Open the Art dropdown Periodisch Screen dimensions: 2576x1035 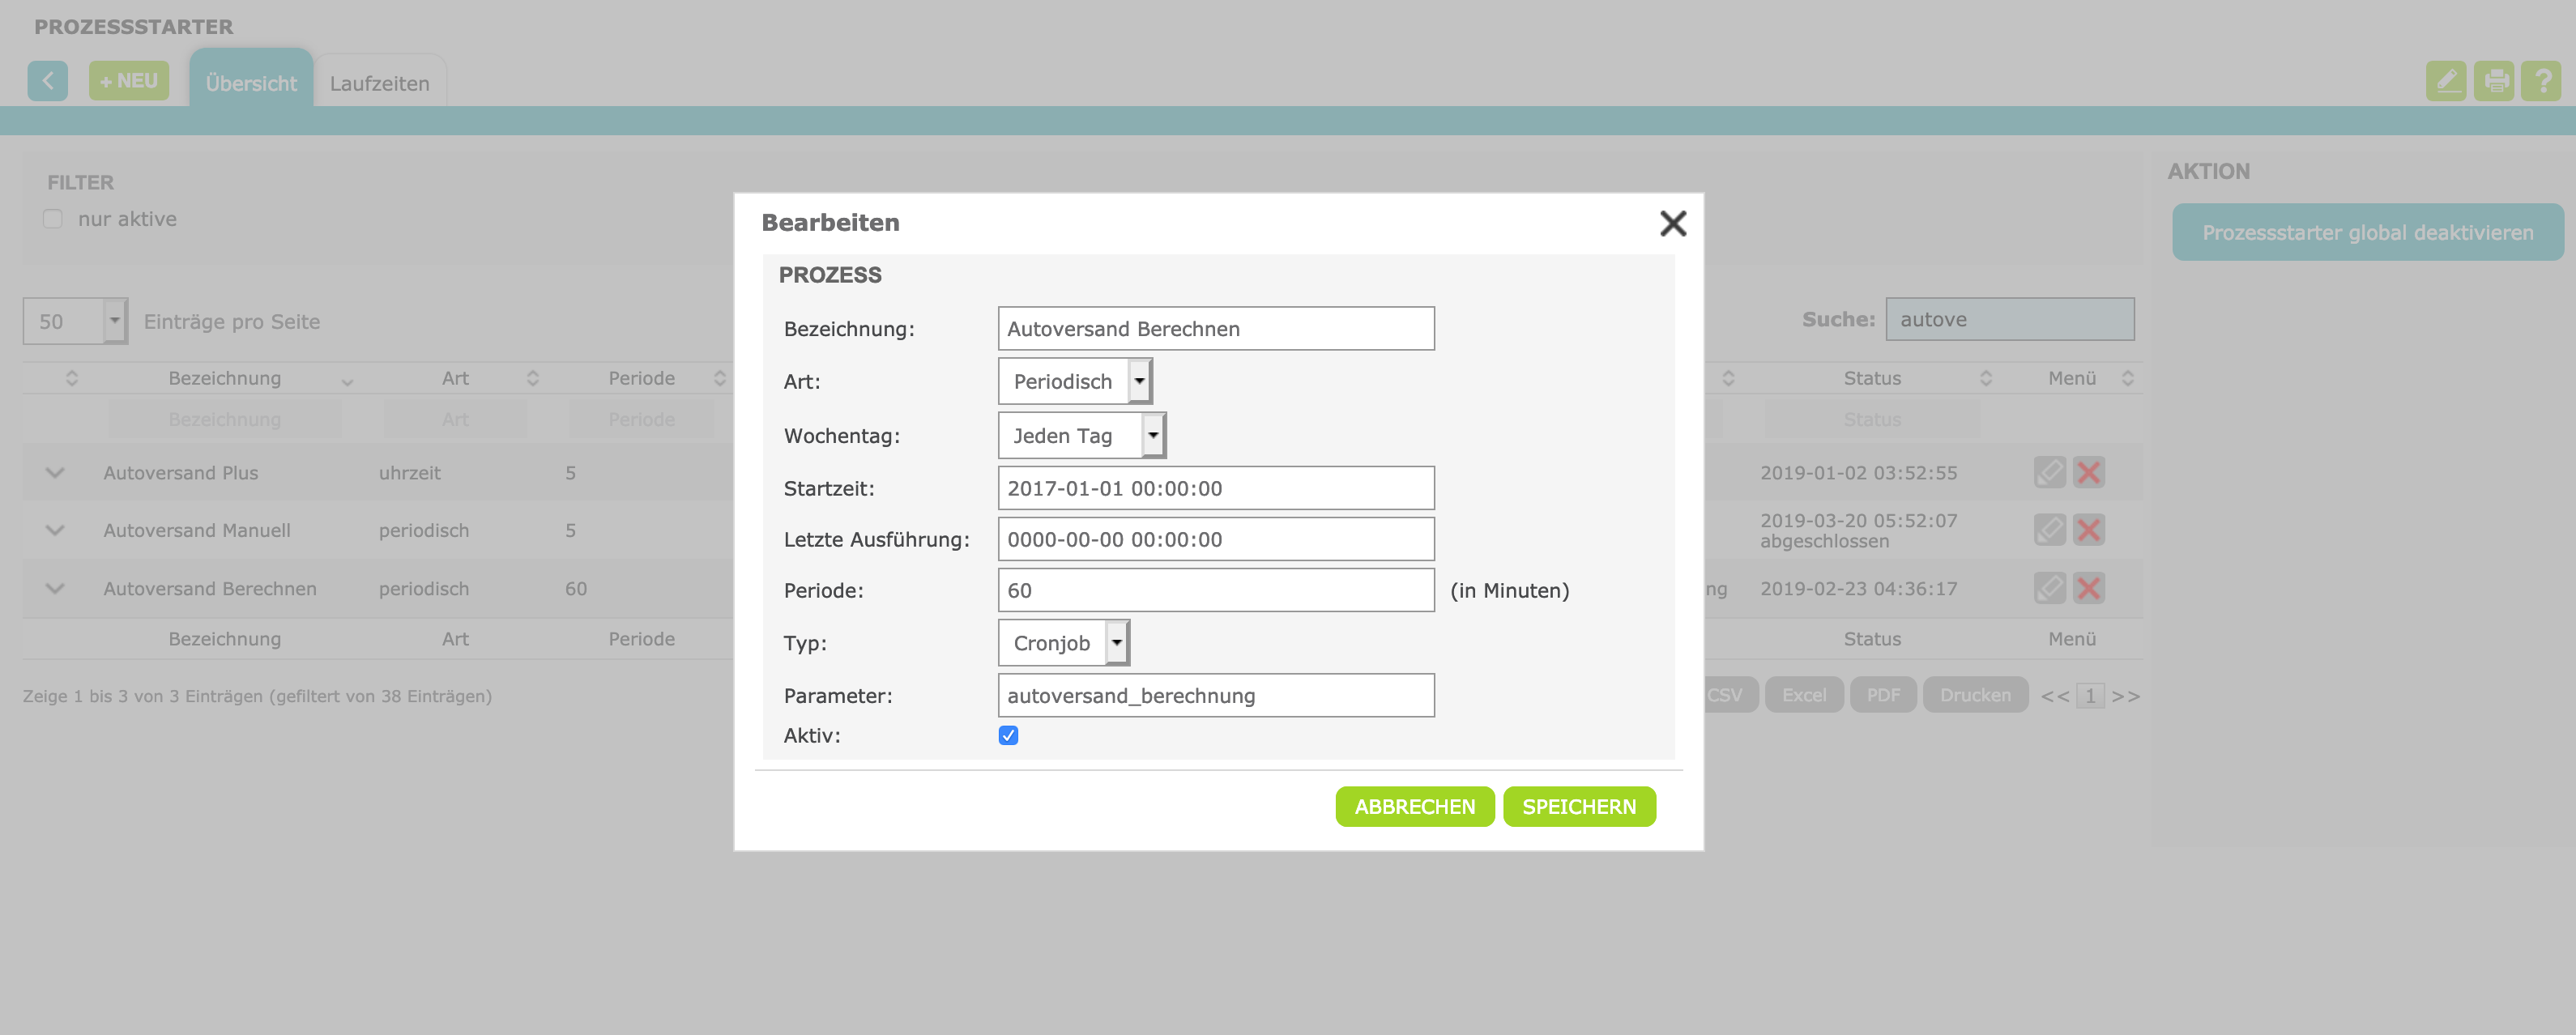click(1075, 381)
